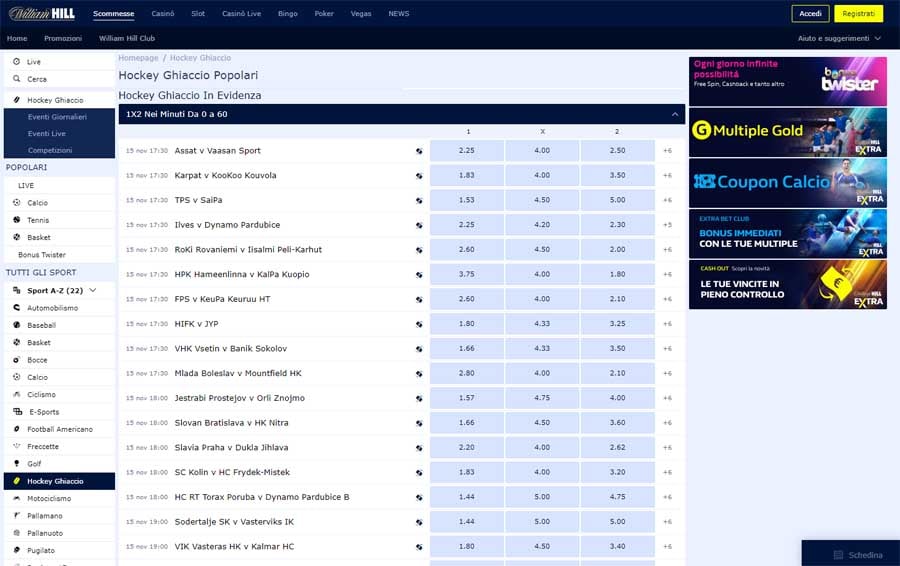
Task: Show +6 more markets for HIFK v JYP
Action: click(x=668, y=324)
